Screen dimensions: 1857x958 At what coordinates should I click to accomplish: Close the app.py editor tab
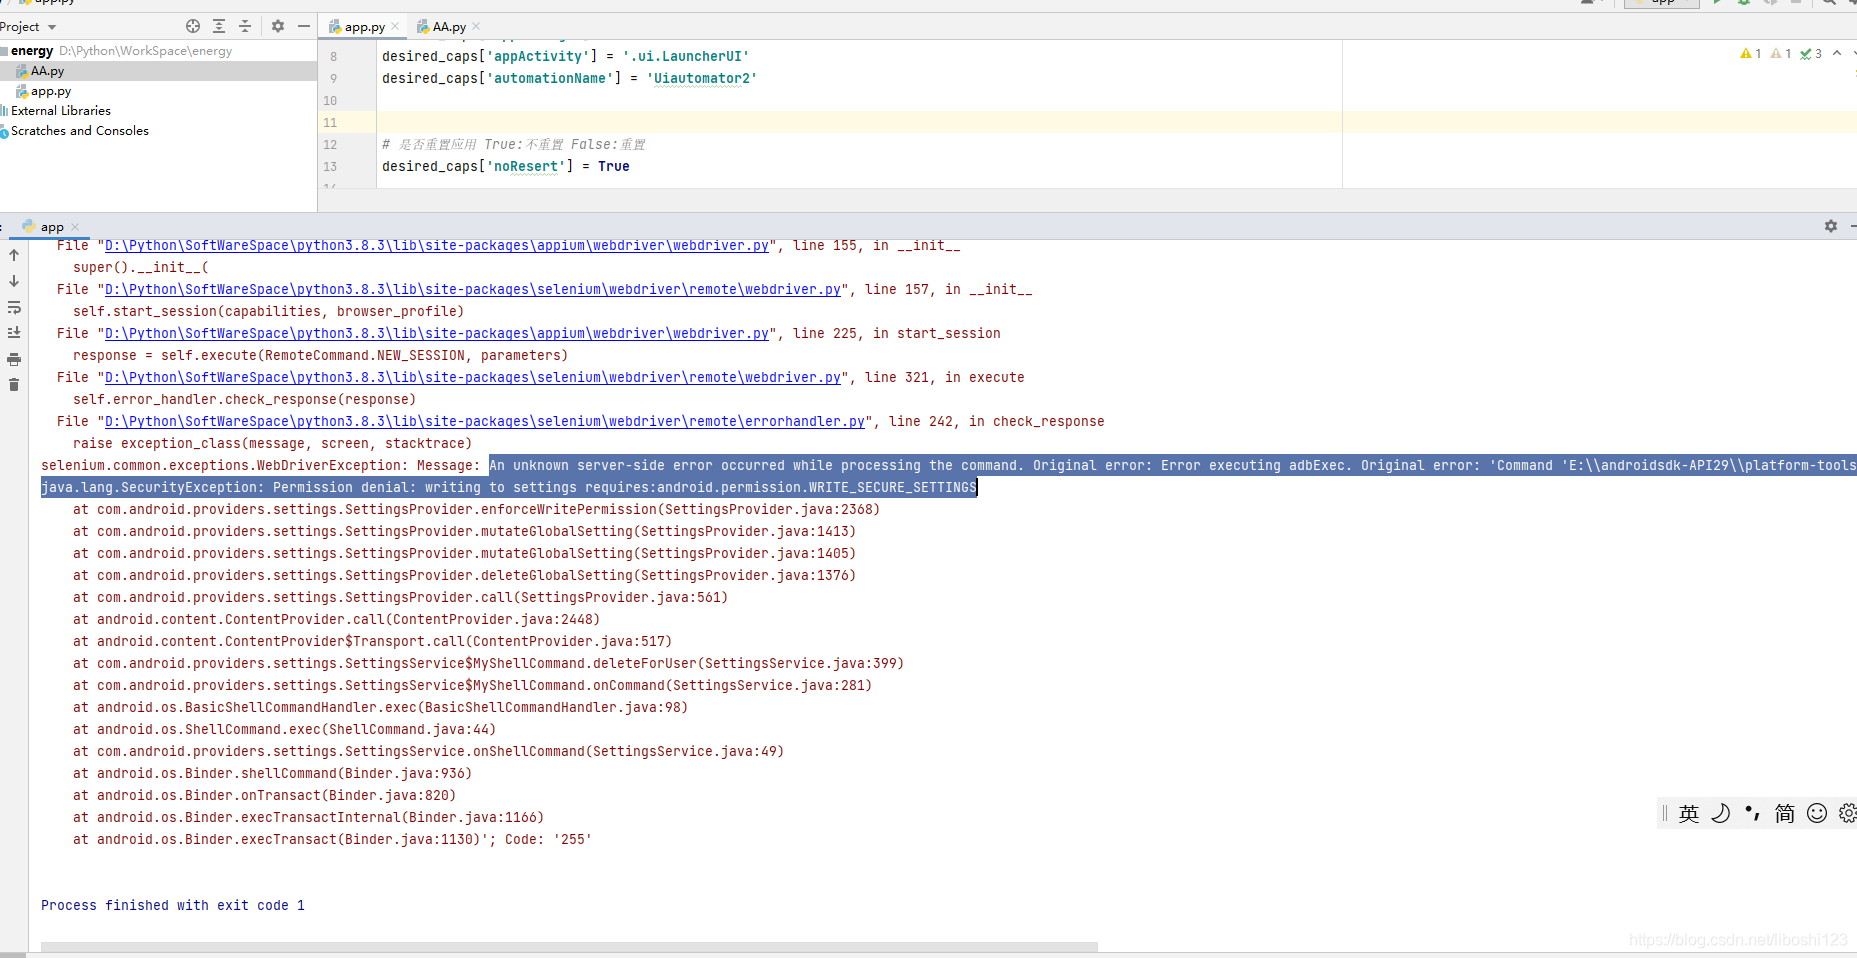point(395,26)
